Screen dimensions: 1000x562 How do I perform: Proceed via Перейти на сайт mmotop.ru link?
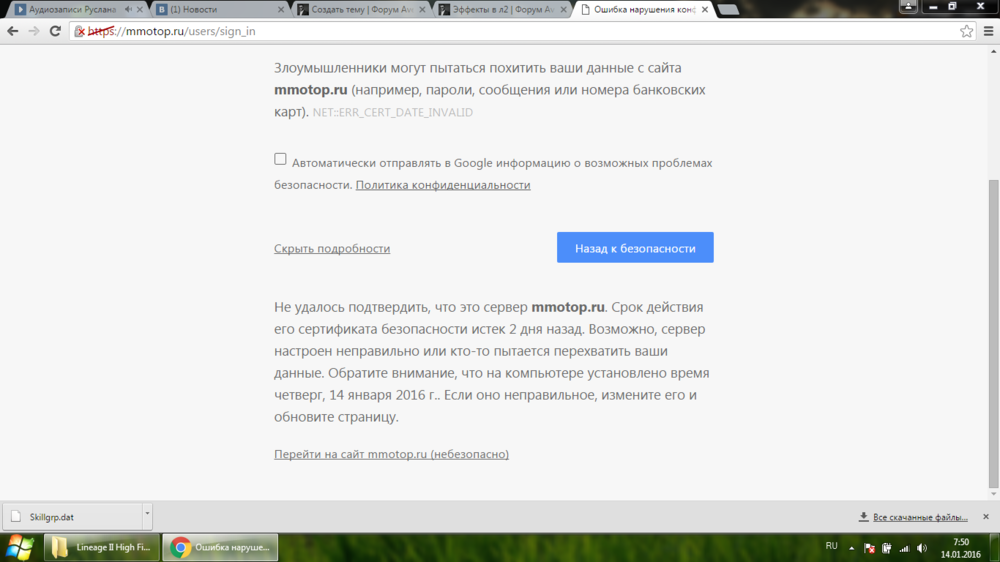point(391,454)
